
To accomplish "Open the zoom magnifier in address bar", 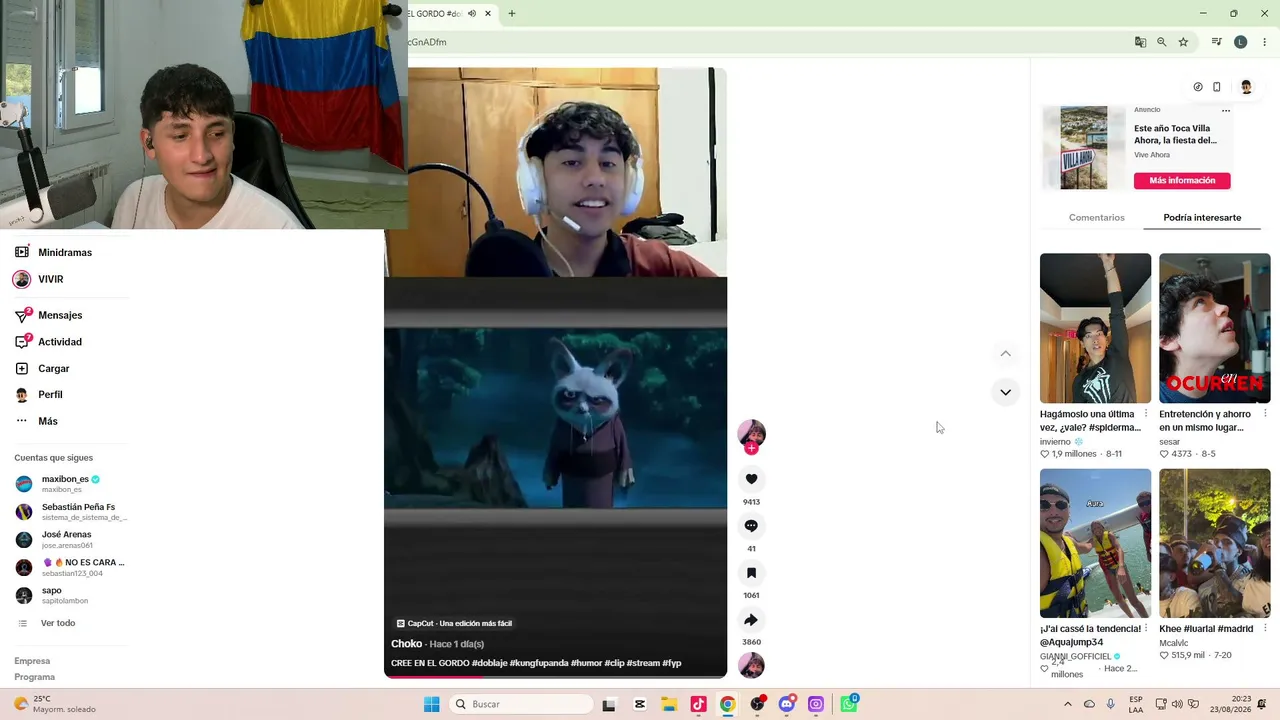I will click(1161, 42).
